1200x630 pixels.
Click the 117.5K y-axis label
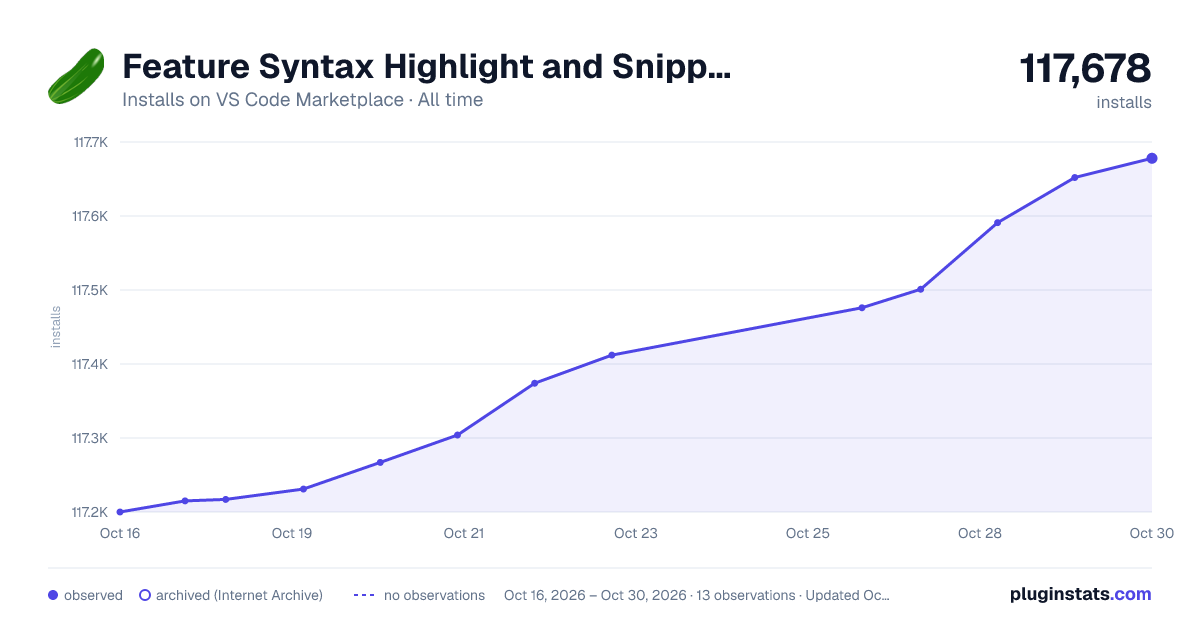click(x=90, y=290)
